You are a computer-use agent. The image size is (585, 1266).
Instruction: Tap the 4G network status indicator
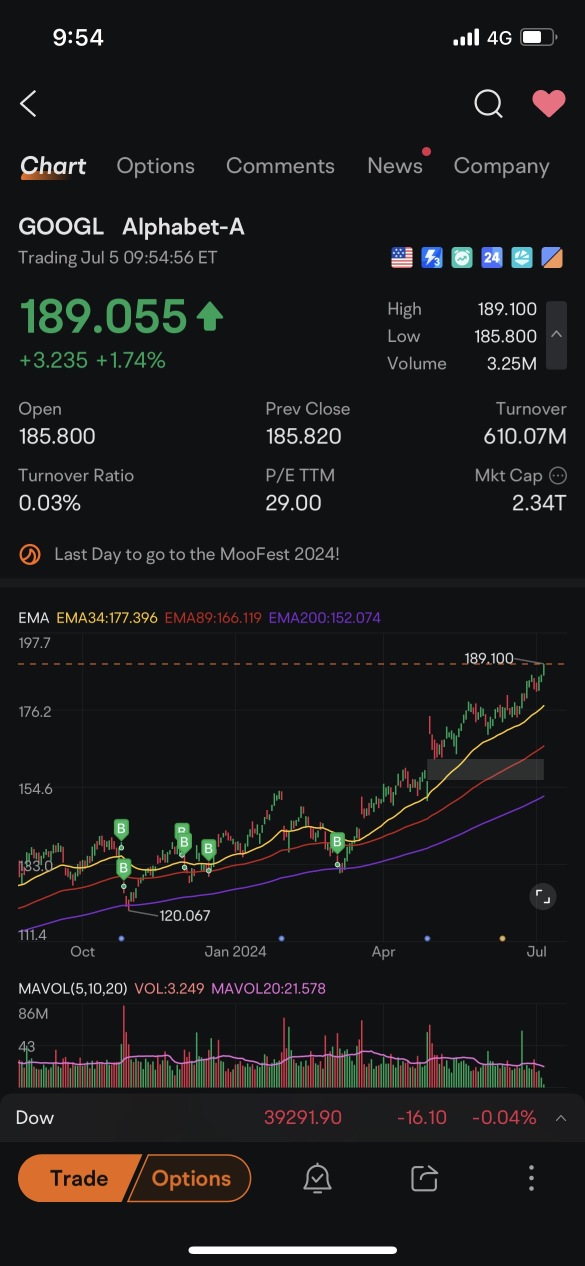pyautogui.click(x=499, y=38)
